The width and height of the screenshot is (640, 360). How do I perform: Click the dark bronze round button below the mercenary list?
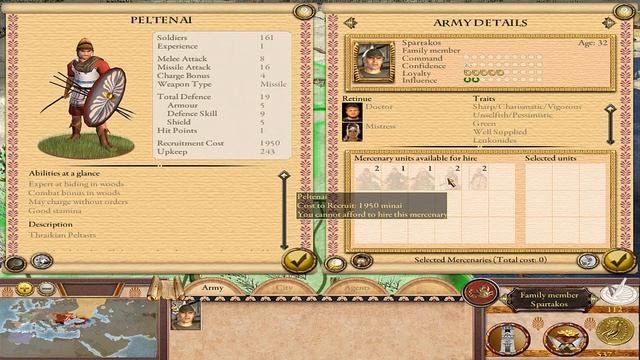pyautogui.click(x=362, y=260)
